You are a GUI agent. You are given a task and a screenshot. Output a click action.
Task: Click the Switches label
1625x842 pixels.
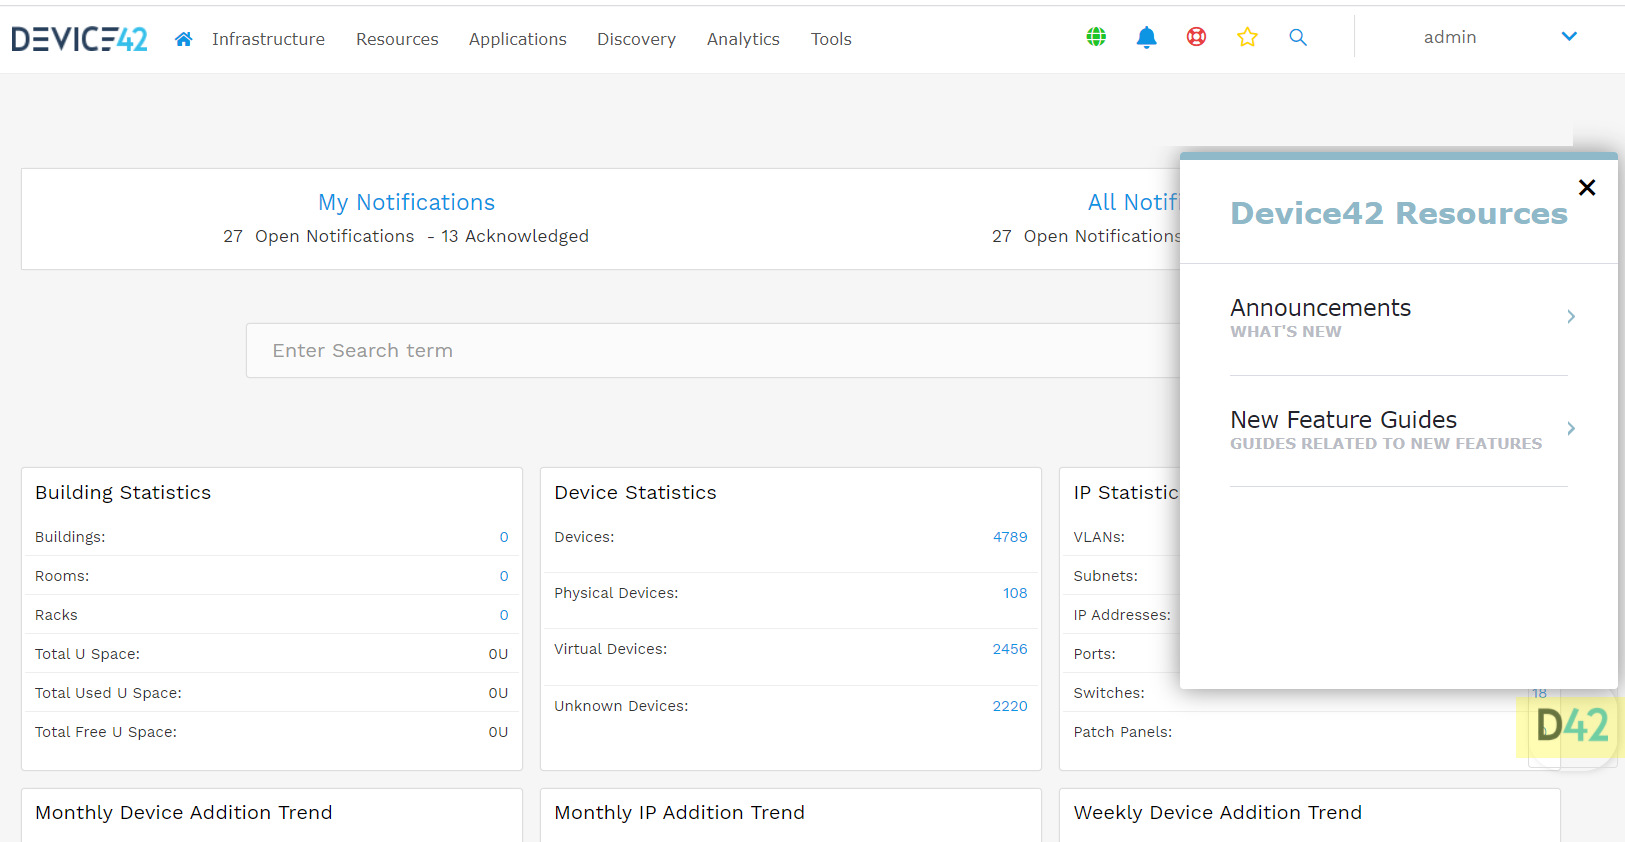pos(1109,693)
